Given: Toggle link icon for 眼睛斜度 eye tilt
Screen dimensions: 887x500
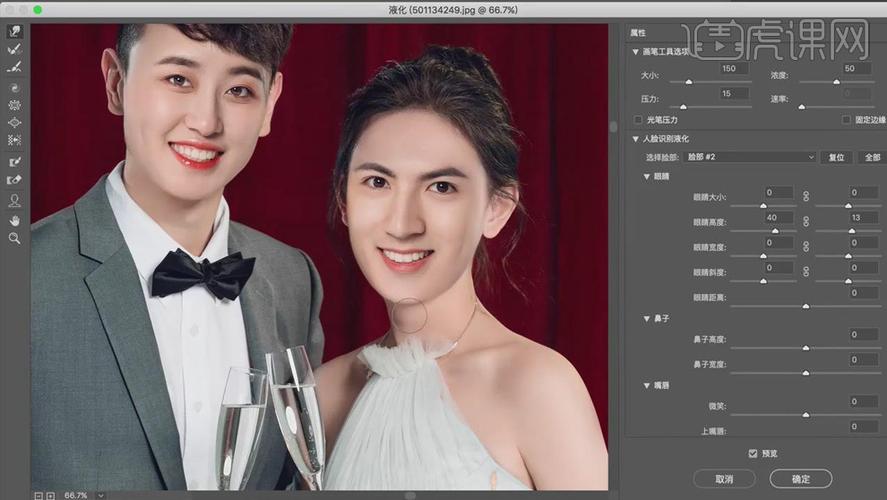Looking at the screenshot, I should click(x=806, y=271).
